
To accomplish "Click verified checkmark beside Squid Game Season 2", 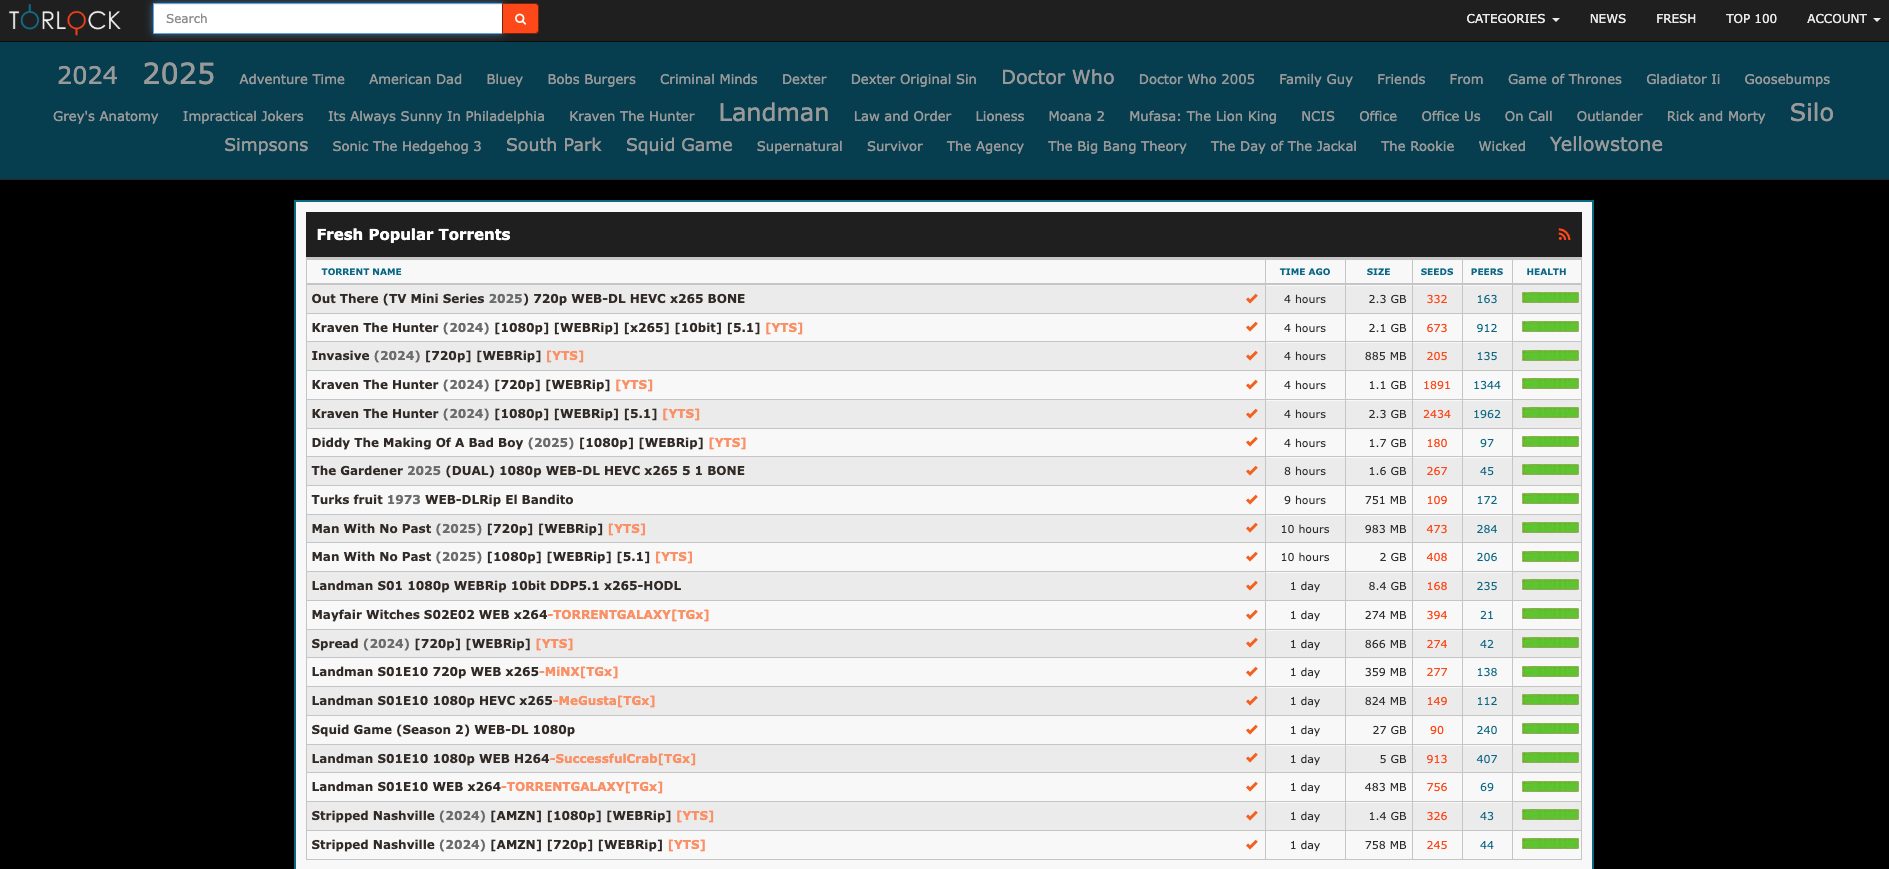I will point(1251,730).
